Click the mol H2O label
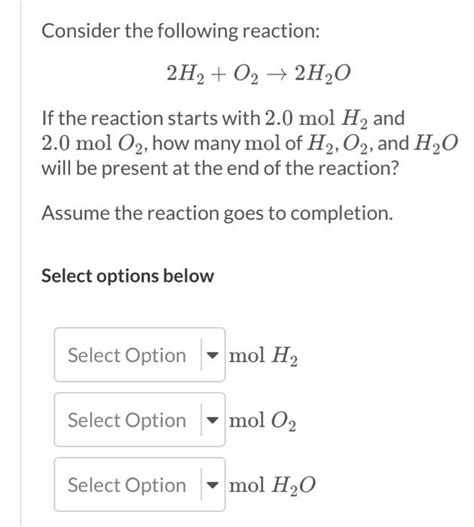Viewport: 474px width, 527px height. coord(272,486)
